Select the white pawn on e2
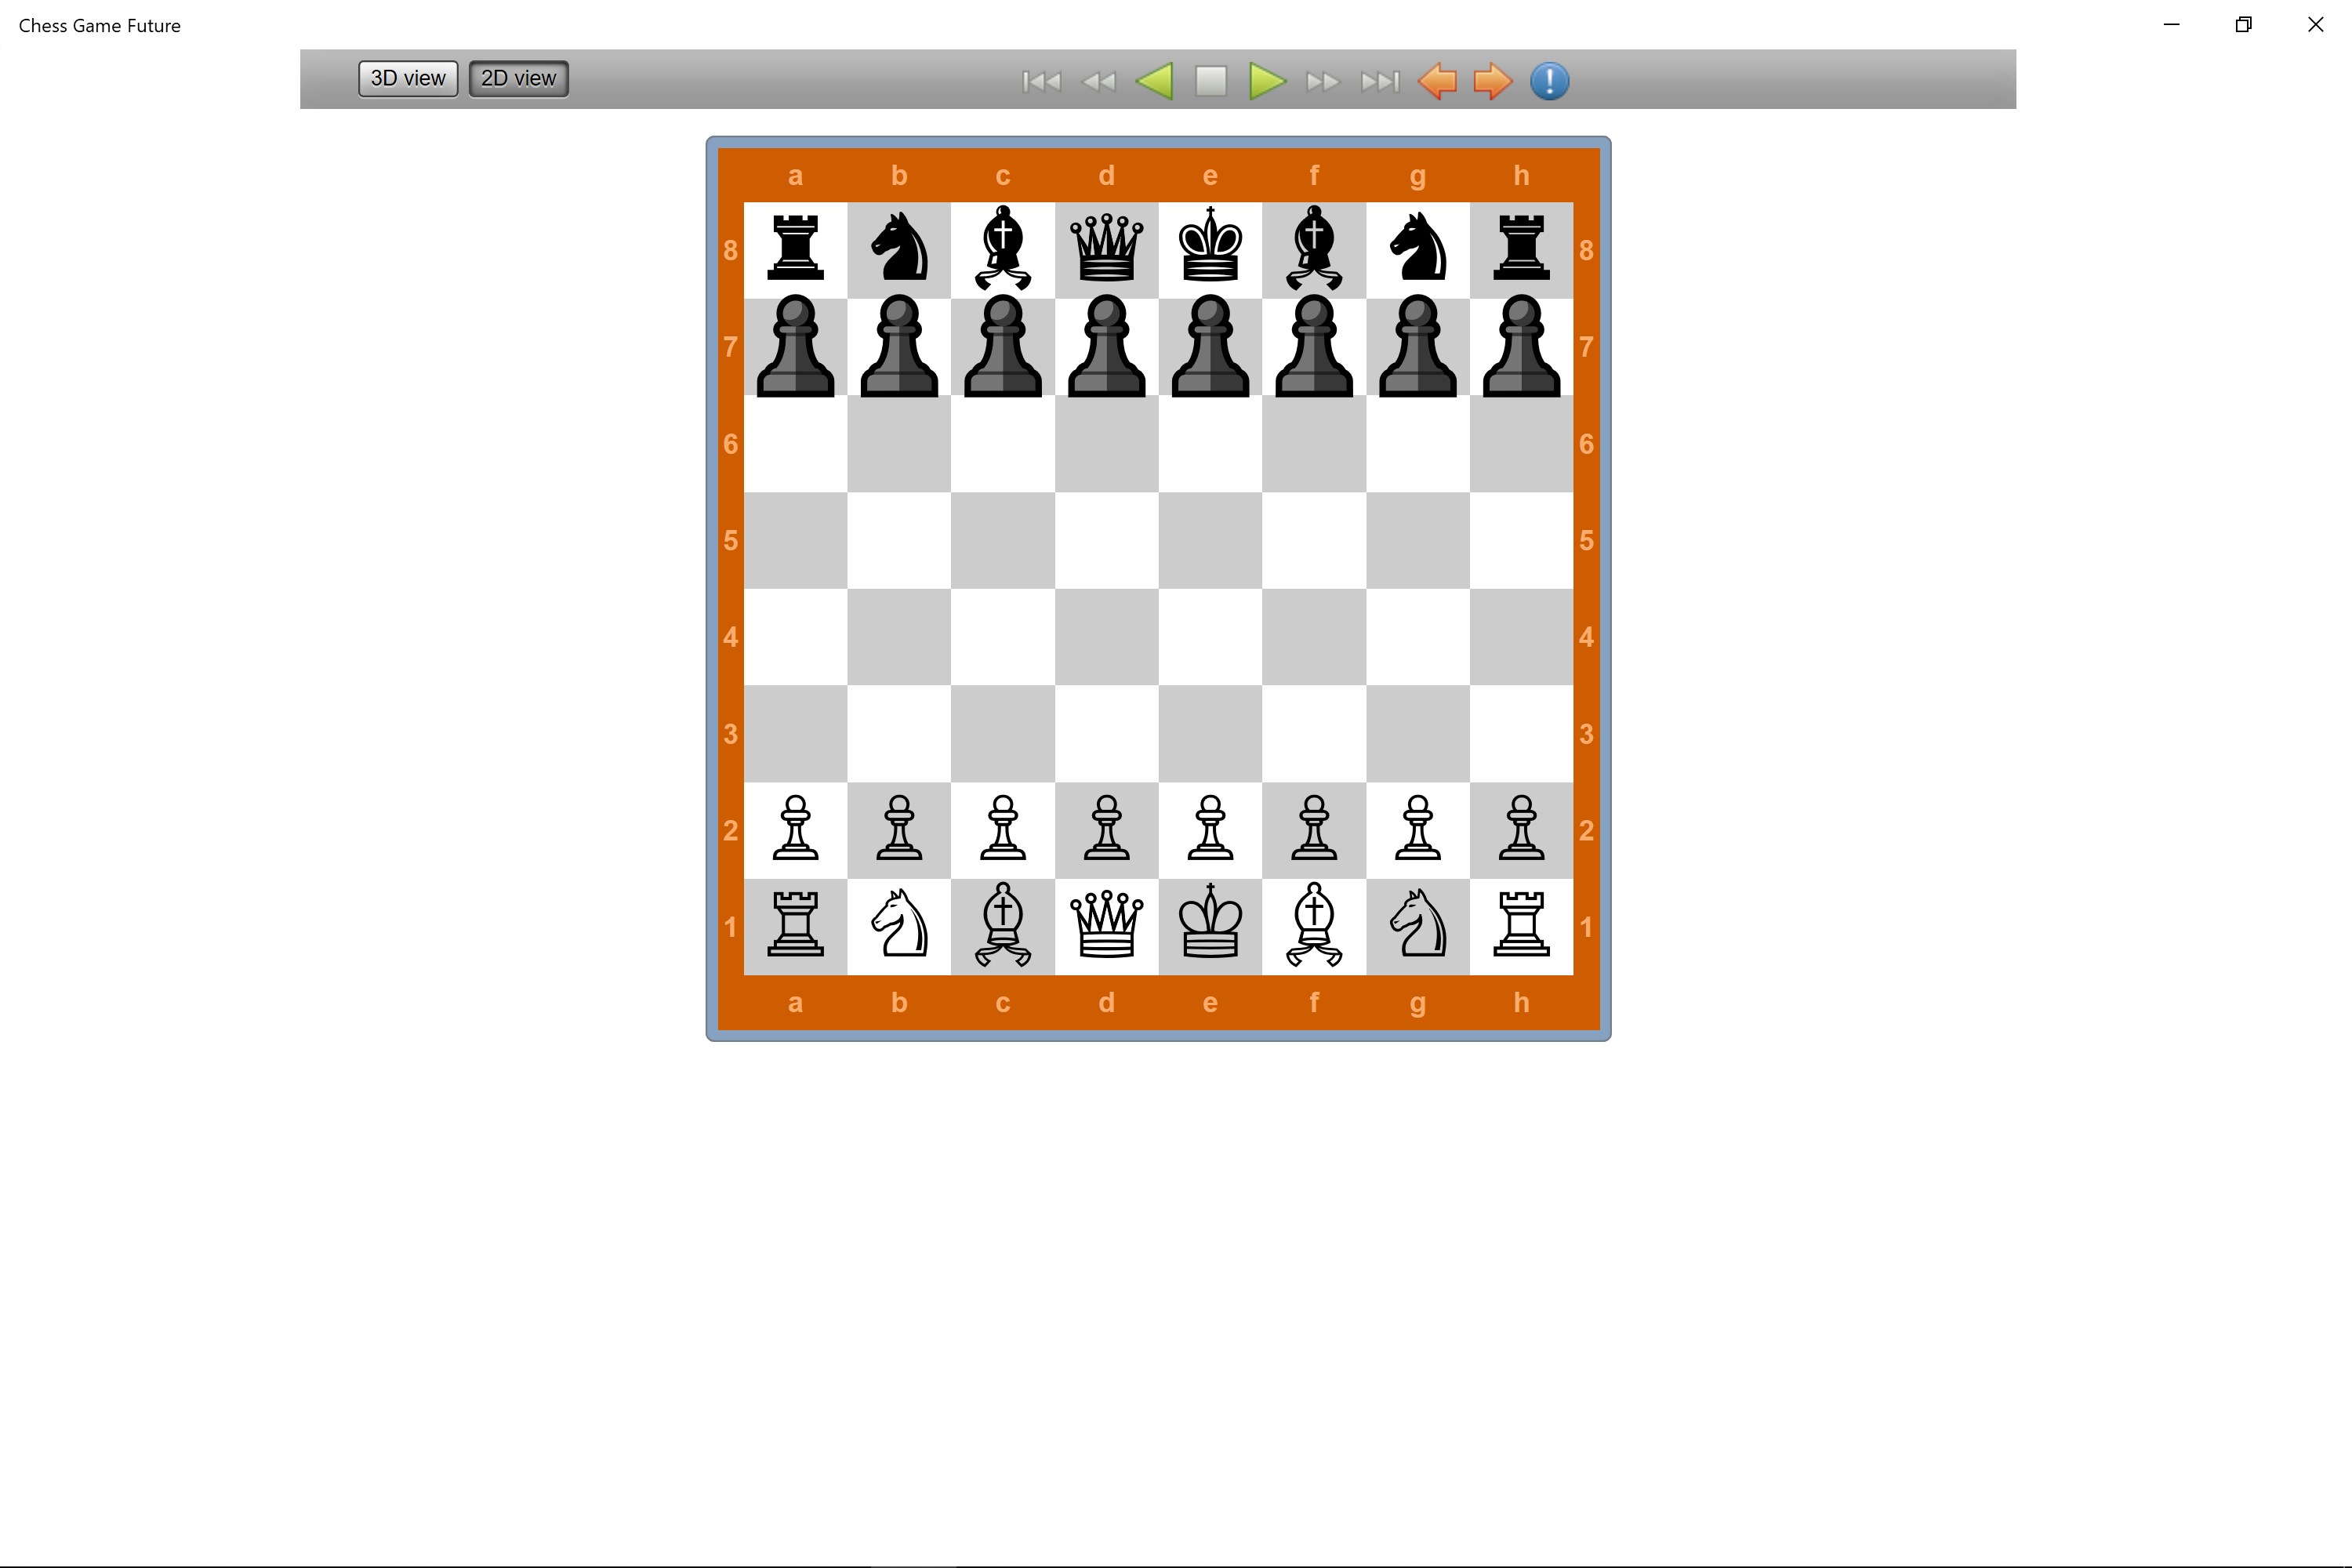2352x1568 pixels. click(x=1210, y=829)
